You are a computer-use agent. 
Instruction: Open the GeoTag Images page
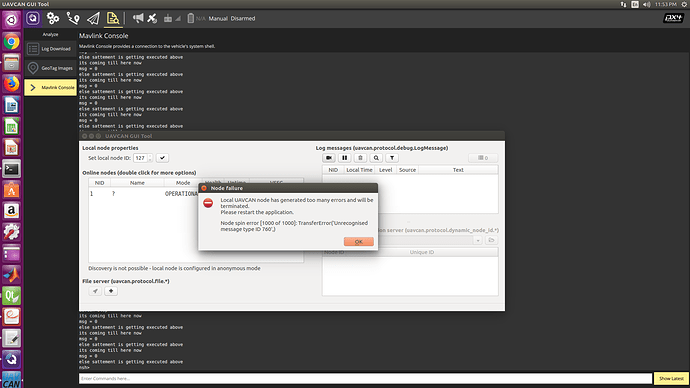click(50, 68)
